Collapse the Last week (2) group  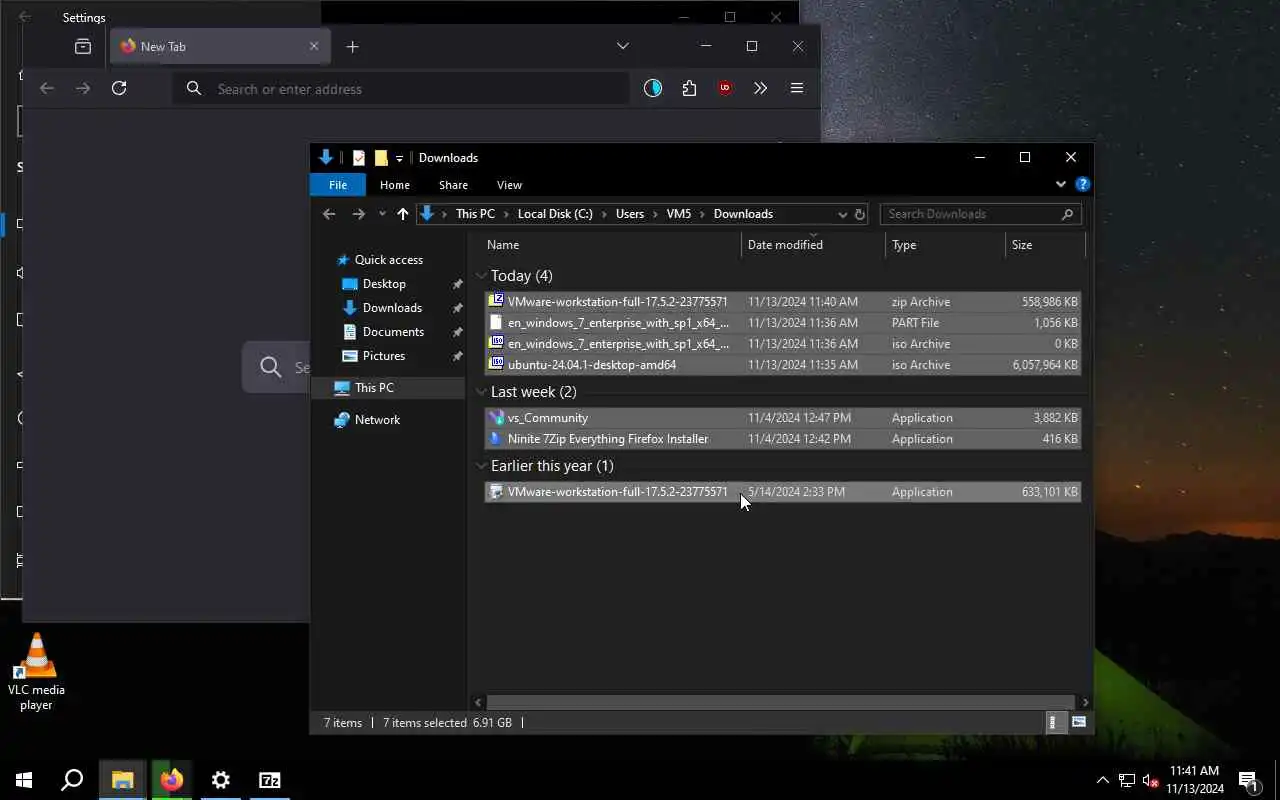click(x=482, y=392)
